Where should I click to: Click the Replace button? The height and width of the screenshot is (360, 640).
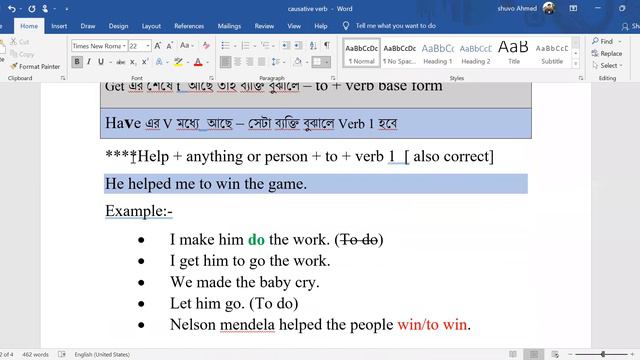[x=607, y=53]
